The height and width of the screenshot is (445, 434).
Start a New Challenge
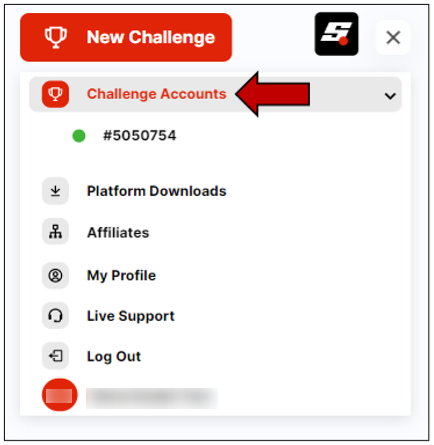point(126,37)
